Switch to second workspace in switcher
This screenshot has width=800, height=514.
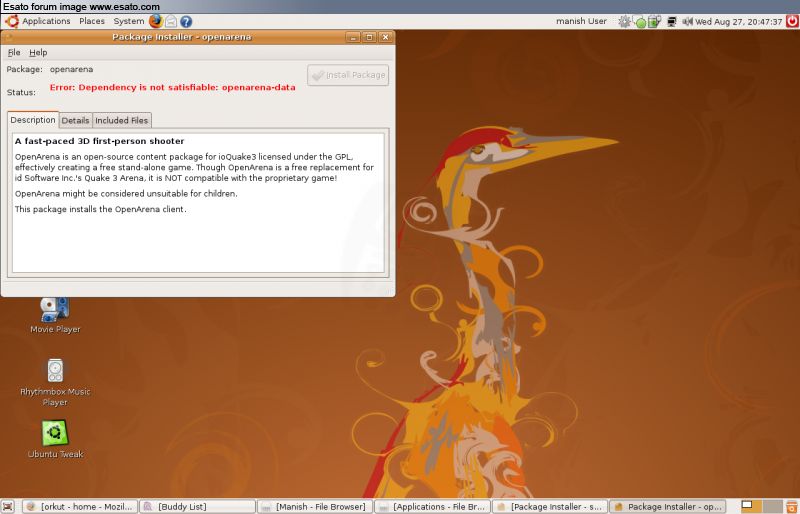(771, 506)
